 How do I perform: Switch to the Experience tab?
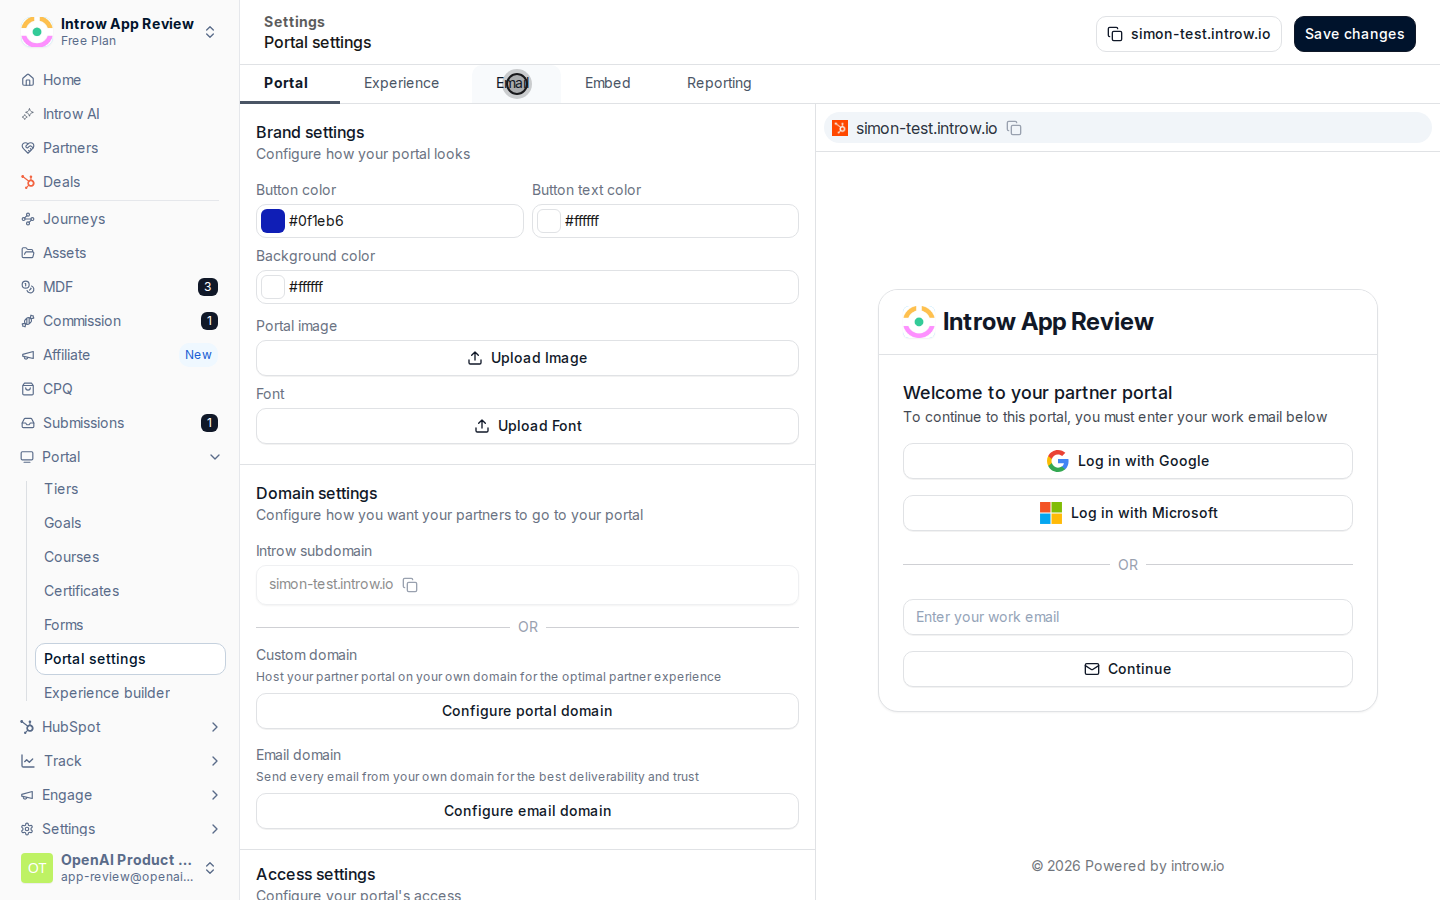coord(401,83)
